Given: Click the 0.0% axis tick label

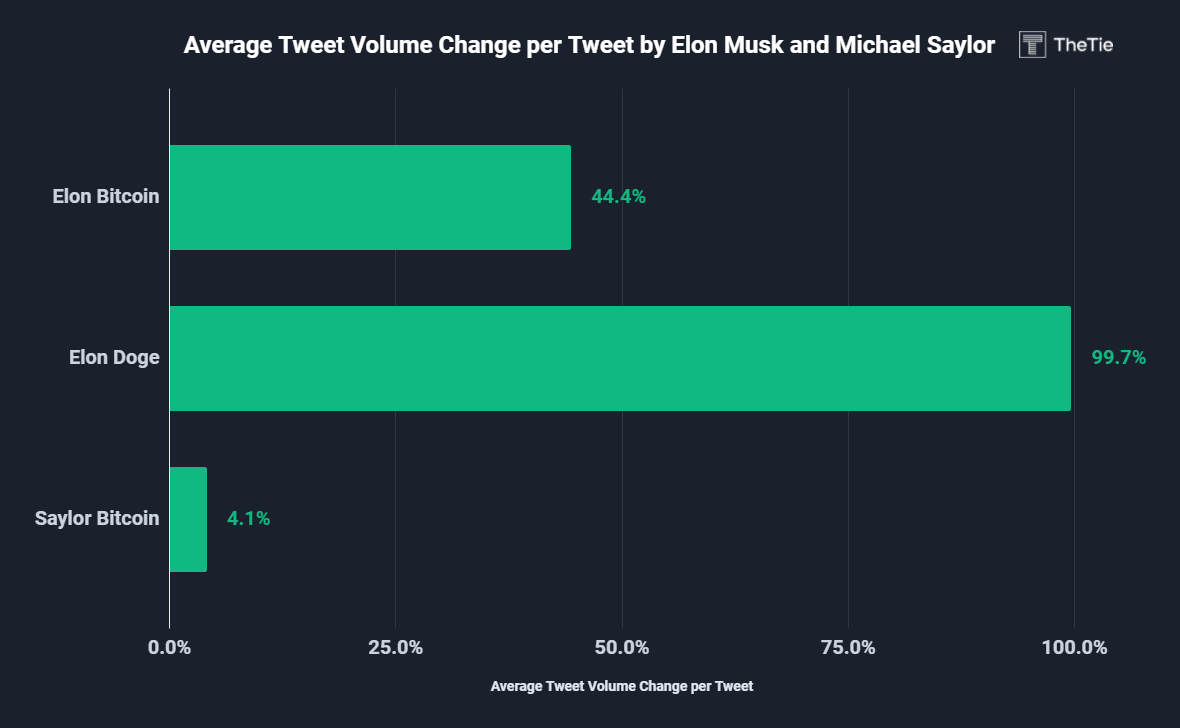Looking at the screenshot, I should pos(169,647).
